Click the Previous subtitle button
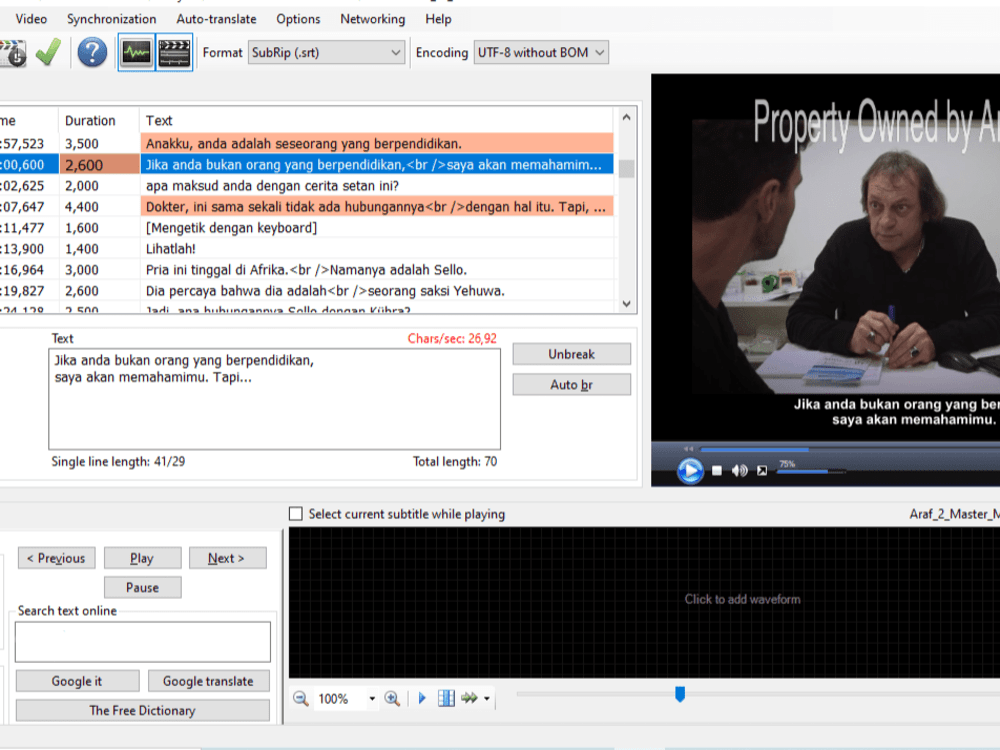Viewport: 1000px width, 750px height. coord(56,558)
